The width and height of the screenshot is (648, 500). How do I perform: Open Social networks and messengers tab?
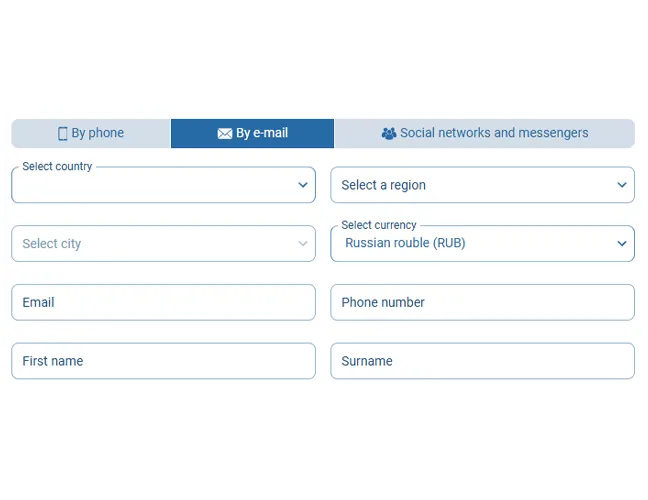[485, 133]
